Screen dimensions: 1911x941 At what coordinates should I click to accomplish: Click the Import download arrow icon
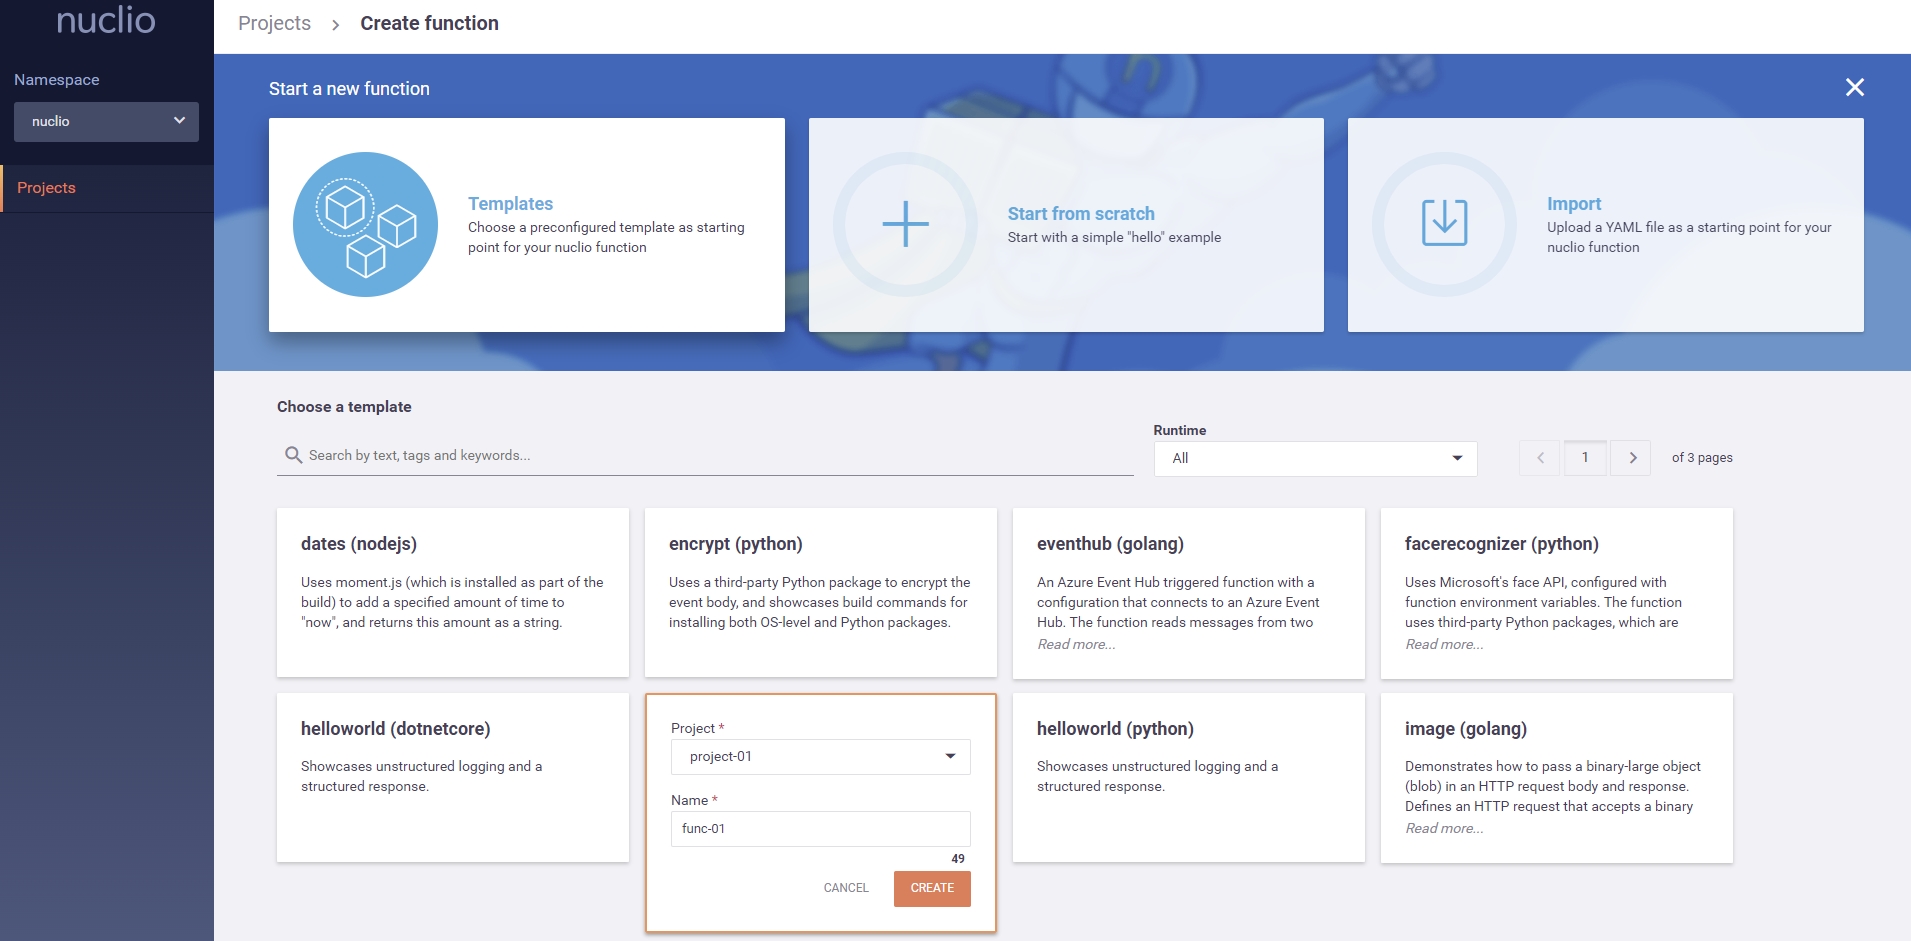click(x=1444, y=223)
